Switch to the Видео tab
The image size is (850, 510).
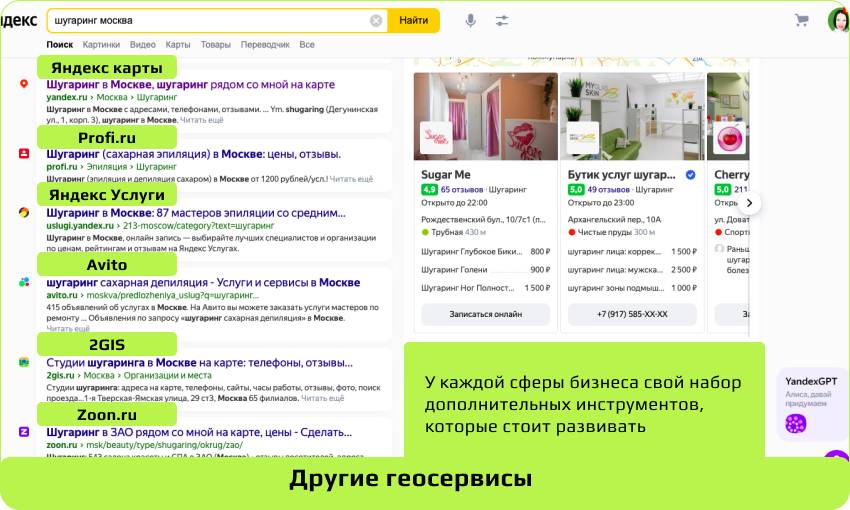pyautogui.click(x=143, y=44)
